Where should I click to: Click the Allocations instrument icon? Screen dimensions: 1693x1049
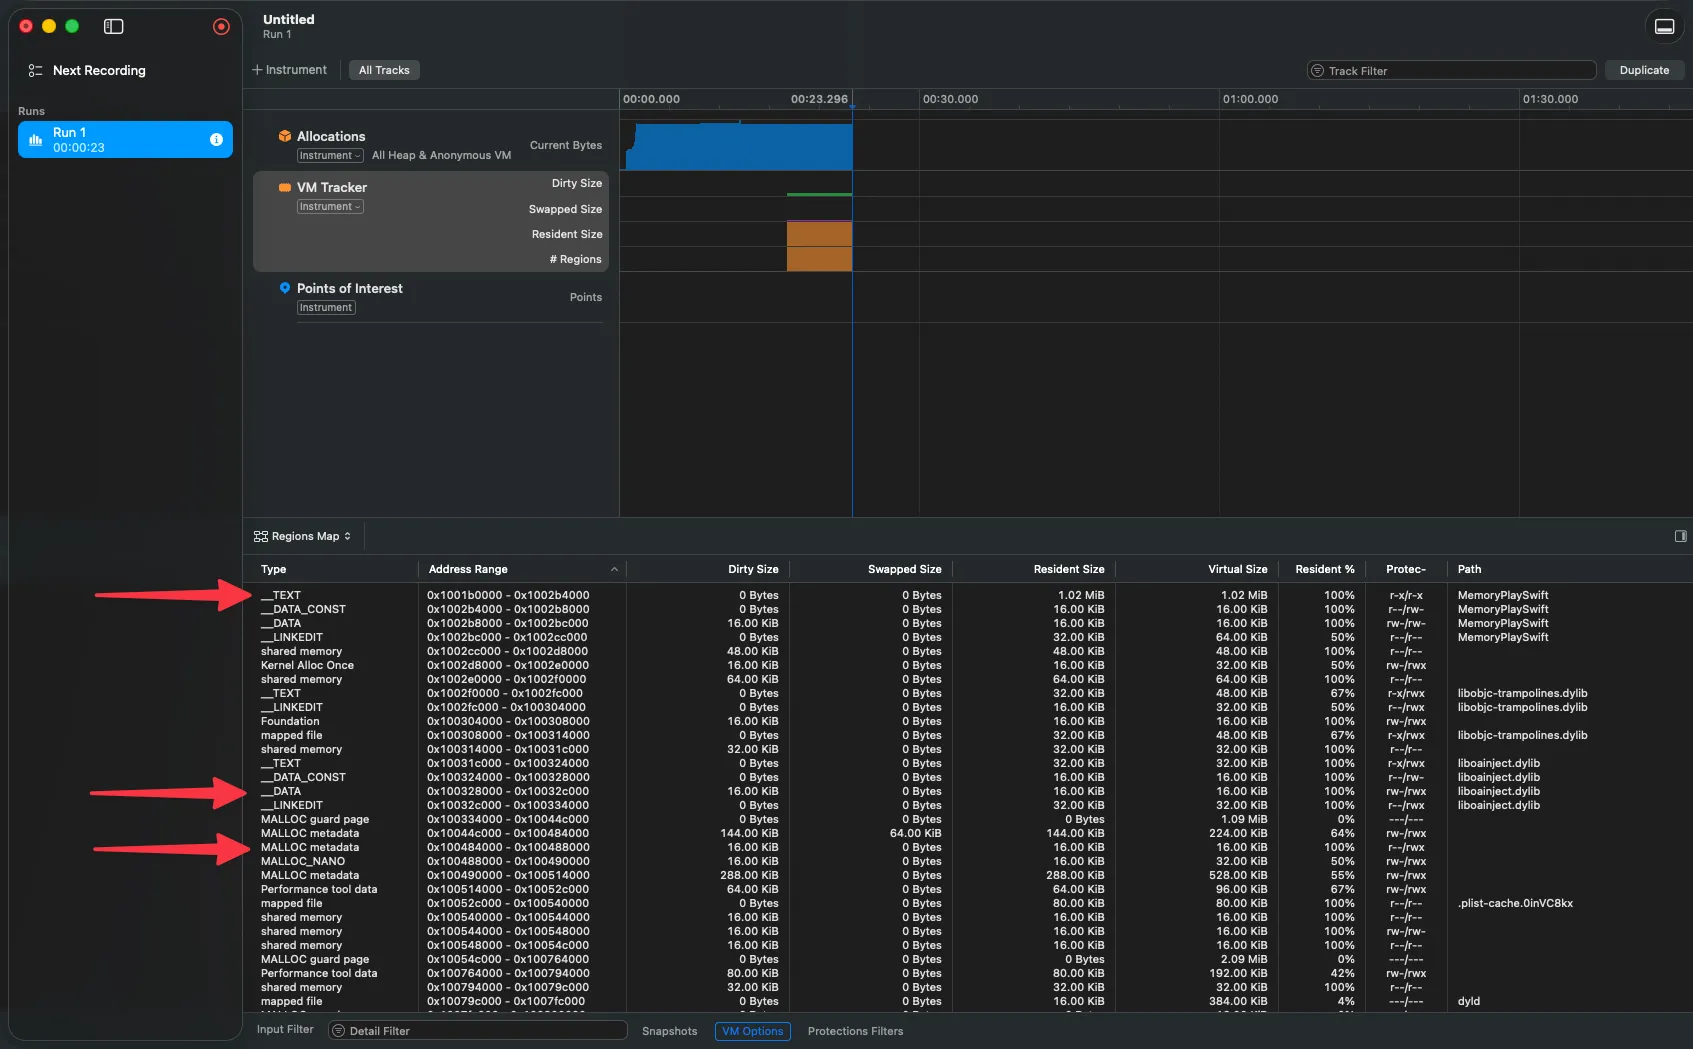tap(286, 136)
